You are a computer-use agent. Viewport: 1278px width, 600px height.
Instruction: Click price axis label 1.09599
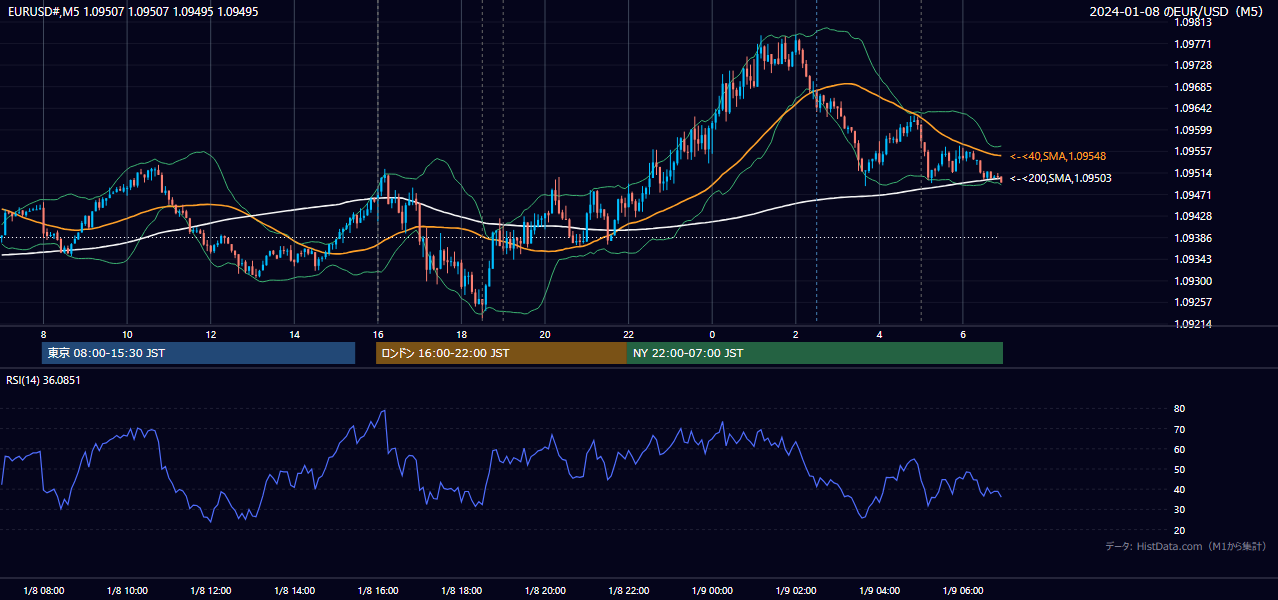pos(1193,130)
